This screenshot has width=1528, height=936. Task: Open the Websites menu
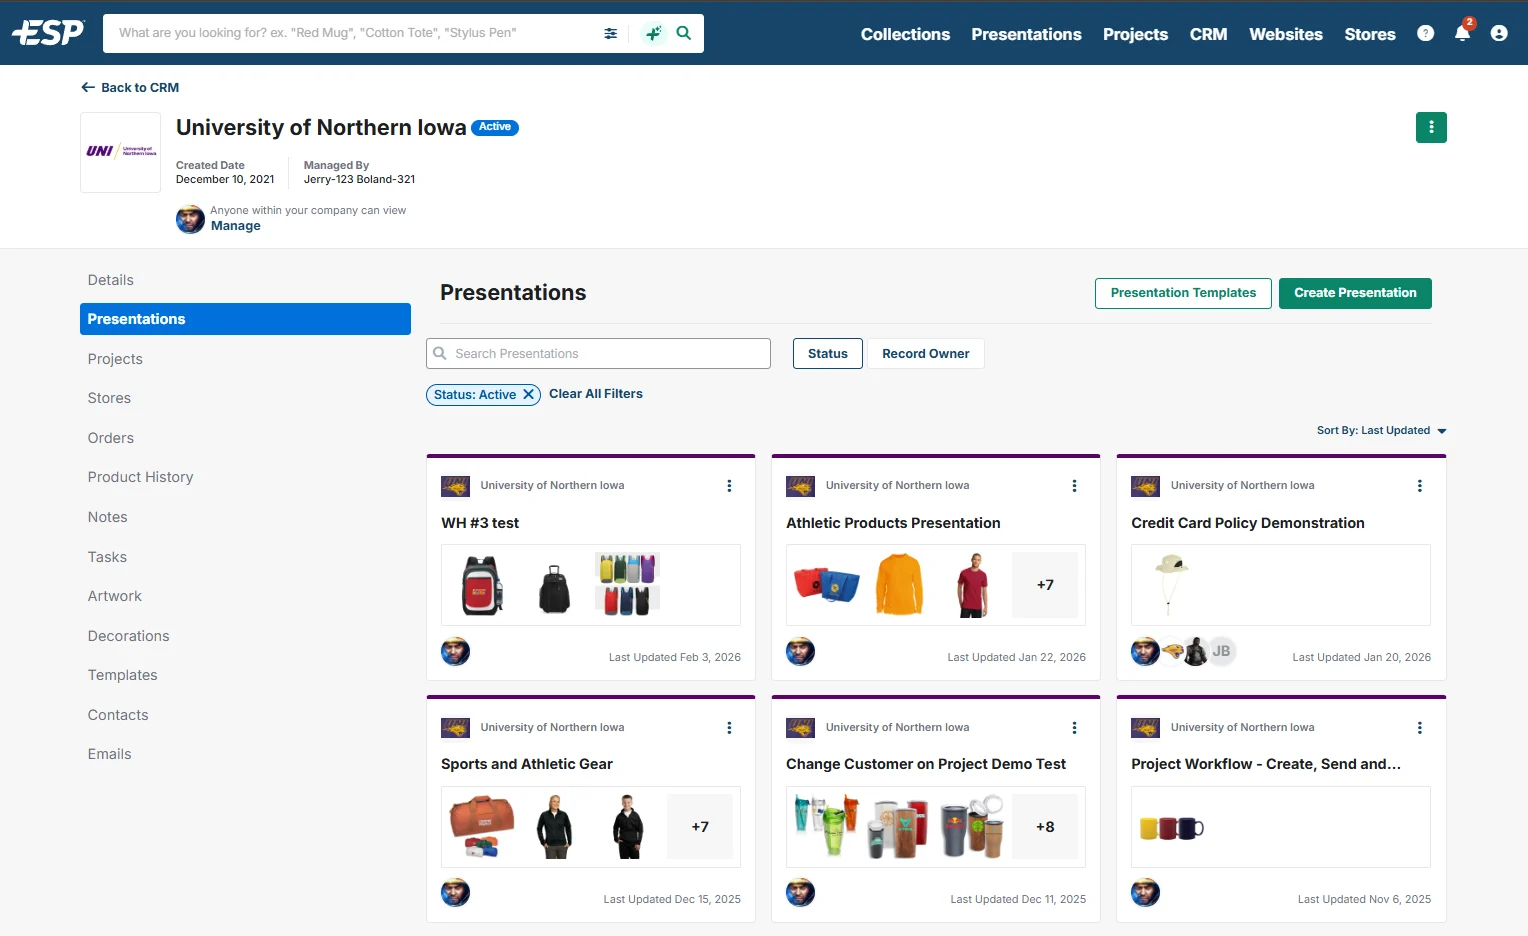click(1286, 34)
